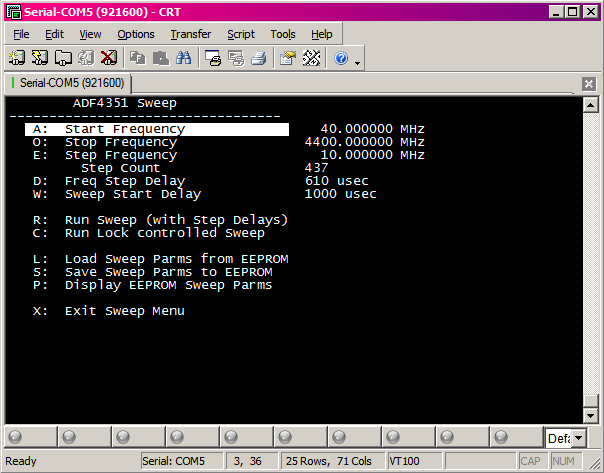604x473 pixels.
Task: Open Global Options toolbar icon
Action: [x=311, y=58]
